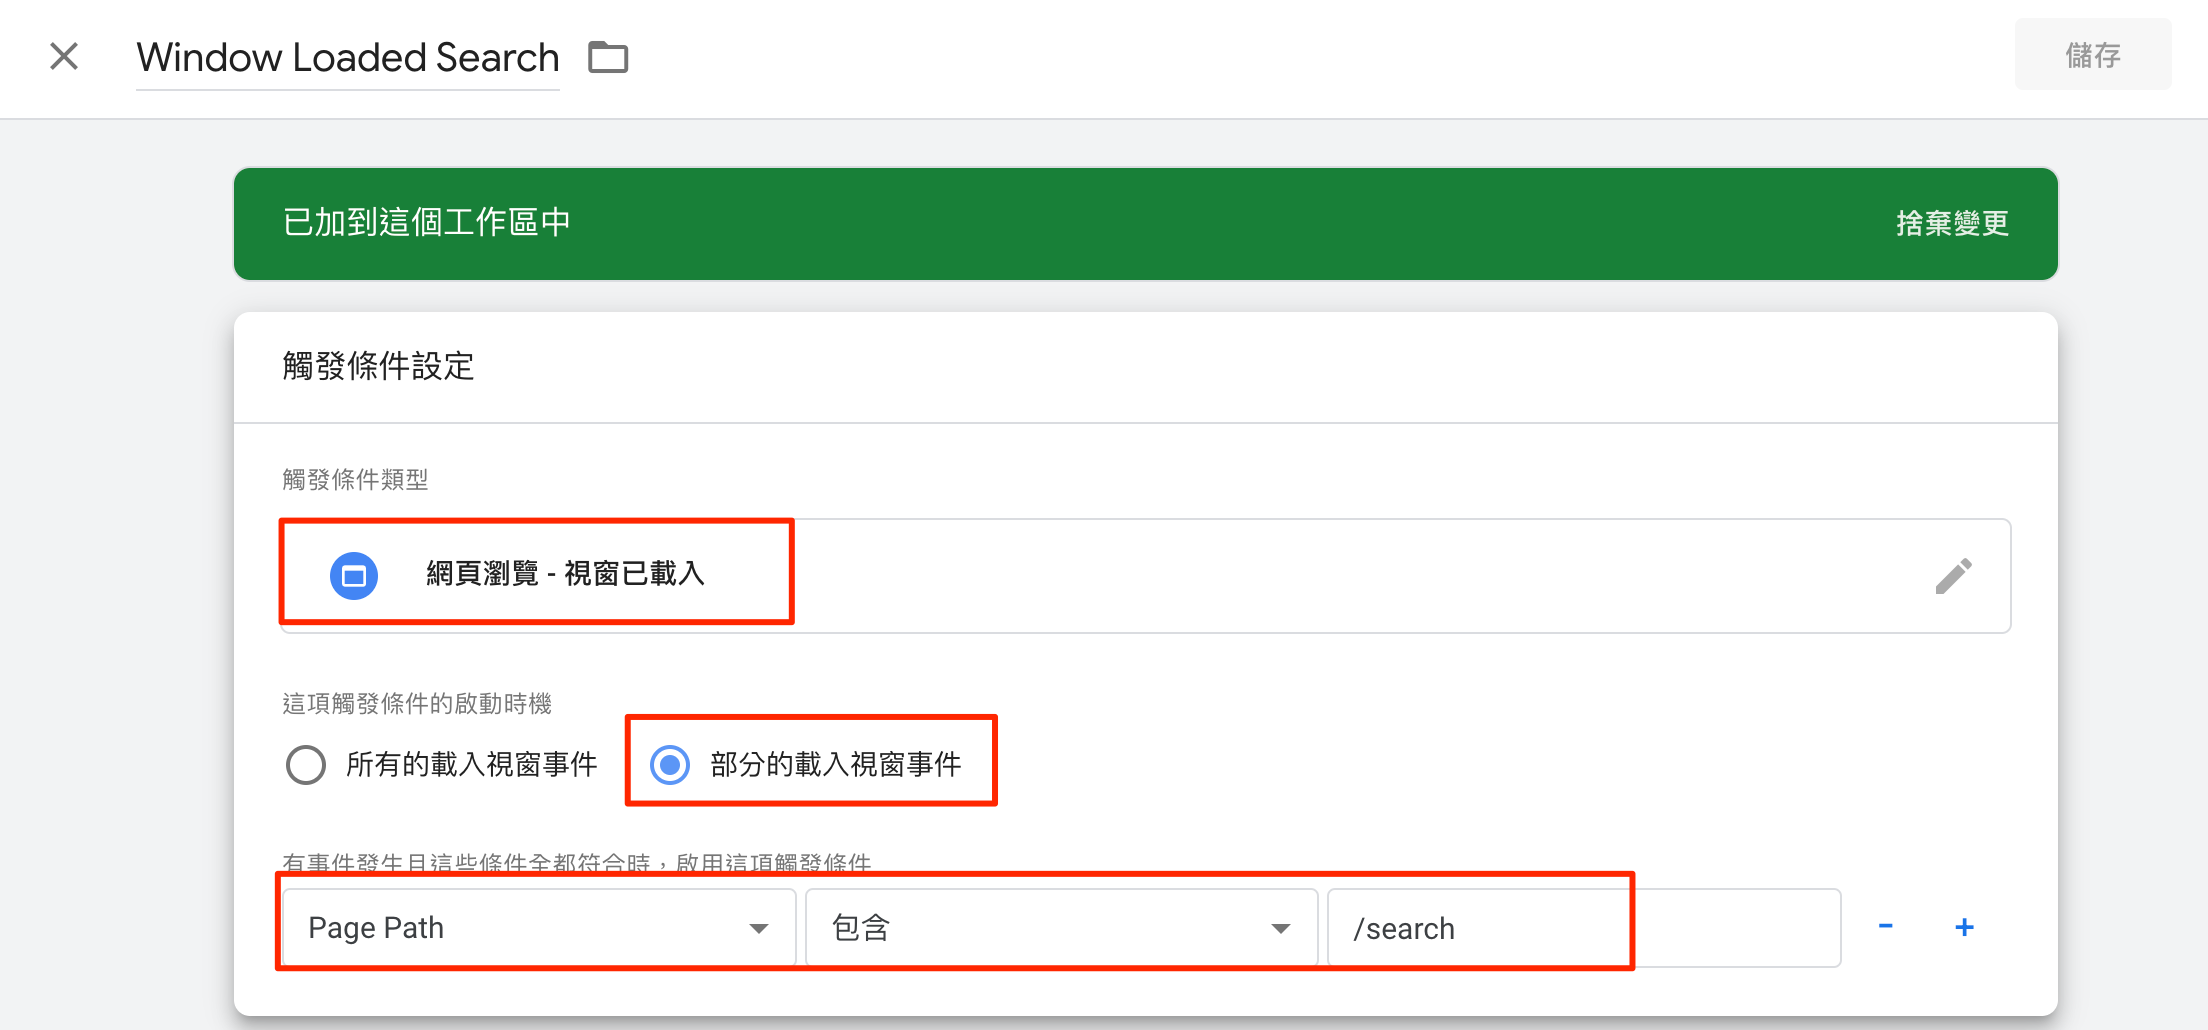Click the arrow on the 包含 dropdown
This screenshot has width=2208, height=1030.
coord(1280,928)
